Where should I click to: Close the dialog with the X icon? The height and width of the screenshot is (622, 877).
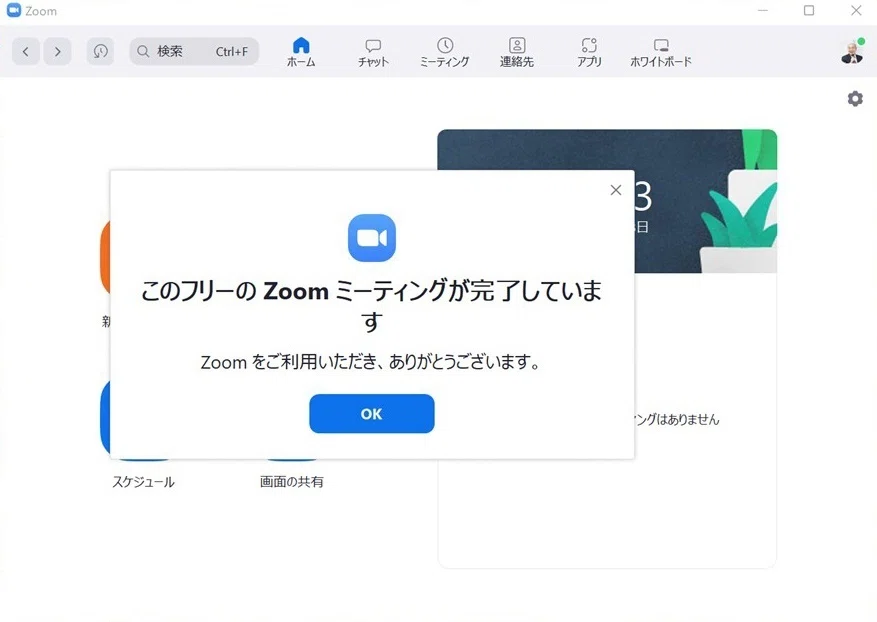(616, 190)
